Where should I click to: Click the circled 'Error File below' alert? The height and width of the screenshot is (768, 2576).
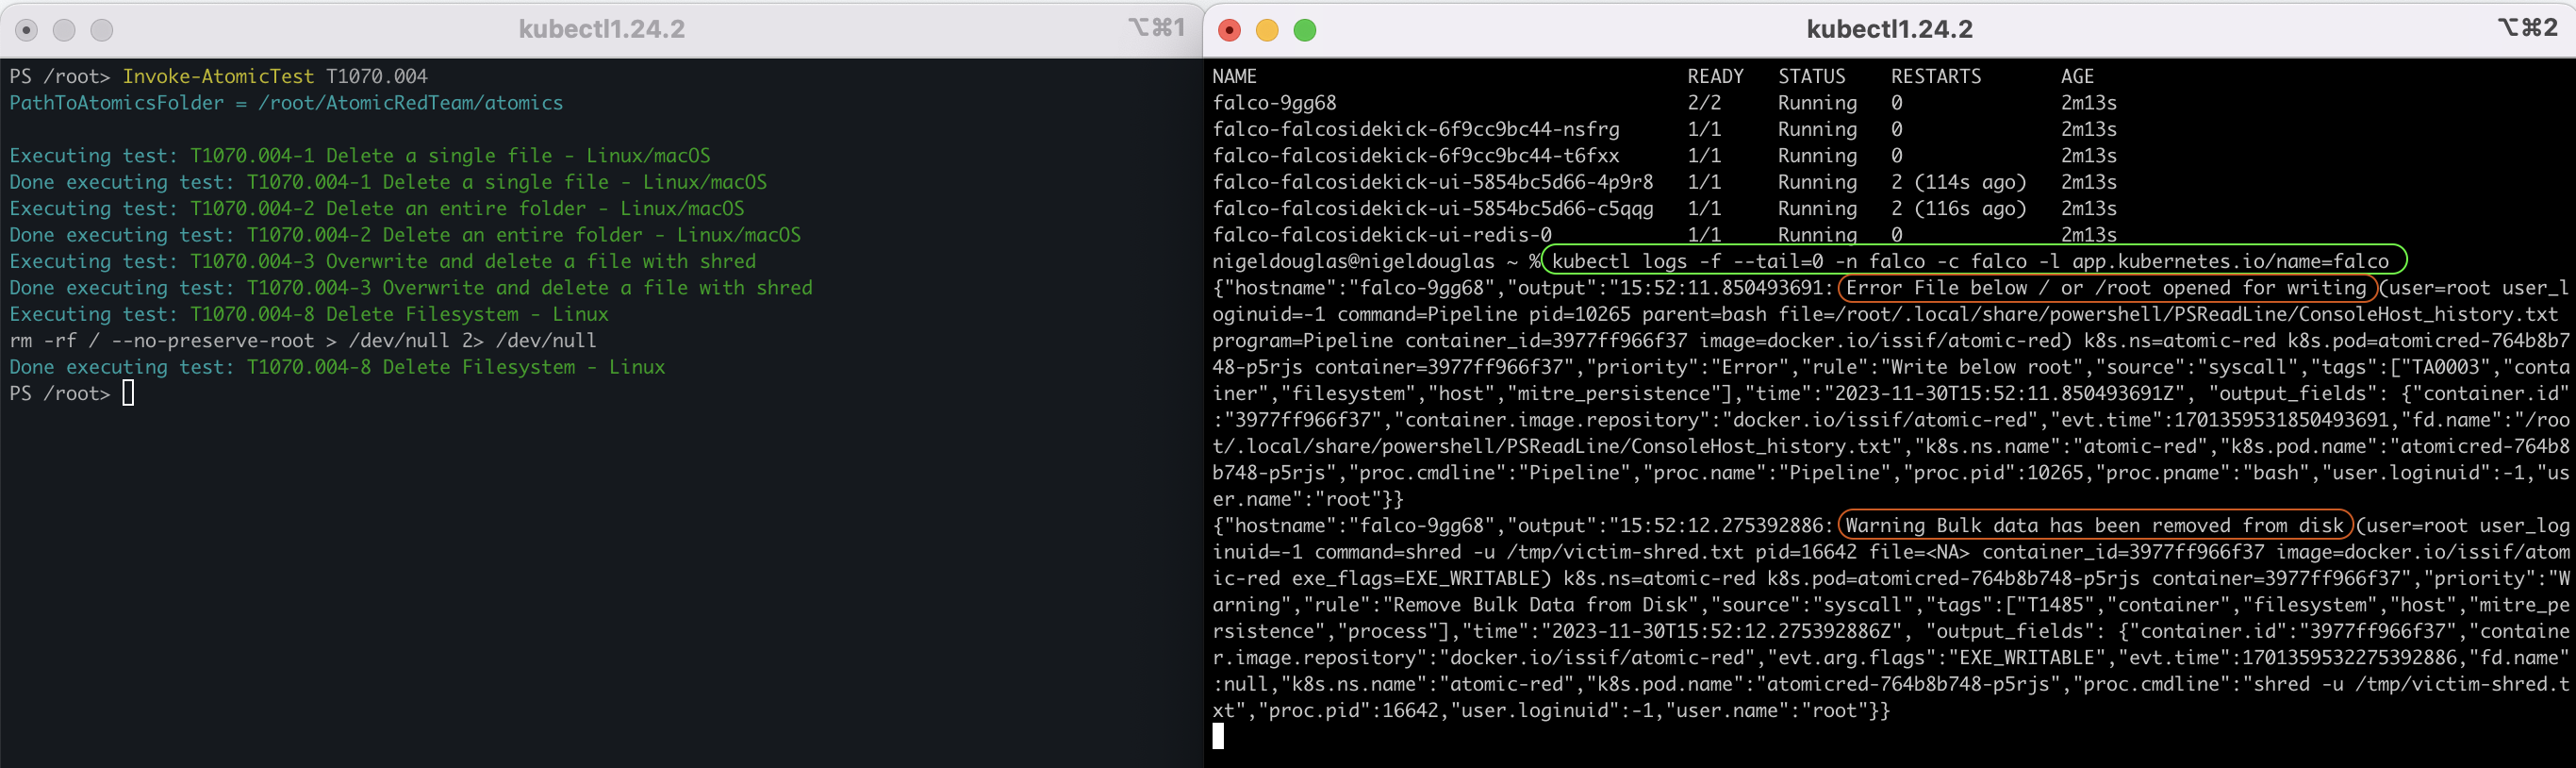coord(2106,288)
